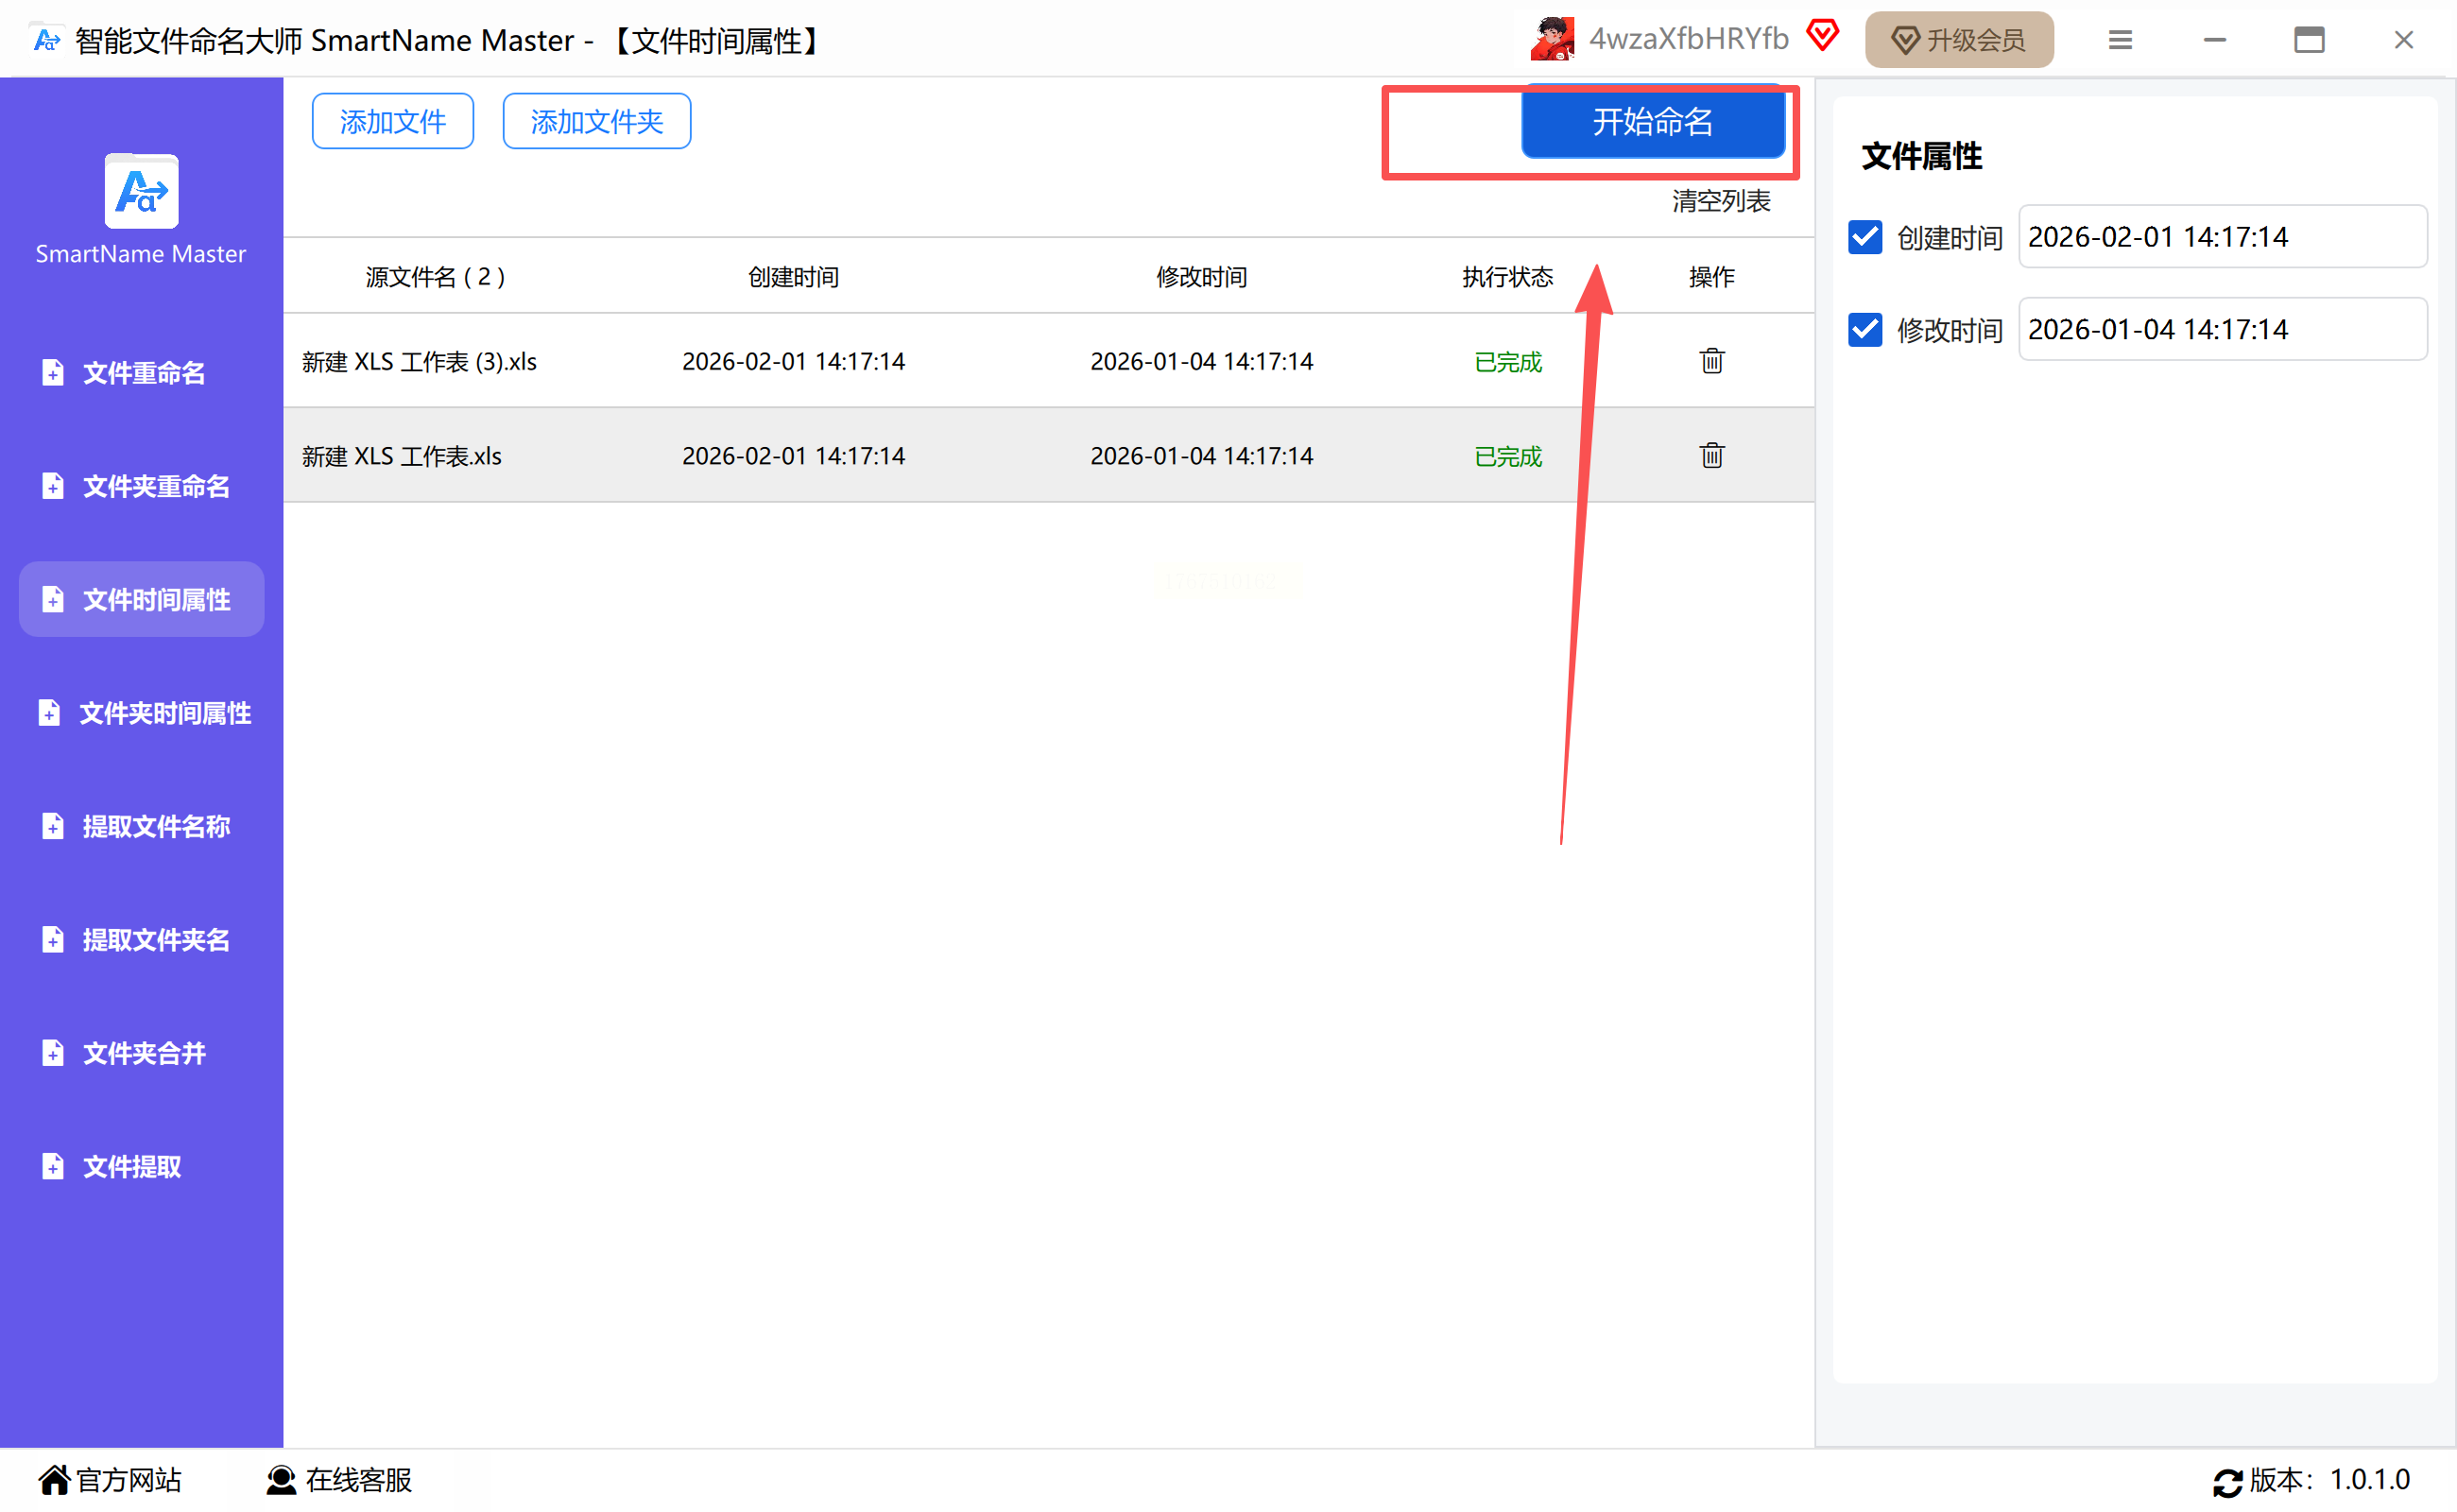This screenshot has width=2457, height=1512.
Task: Click the 修改时间 date input field
Action: [x=2221, y=330]
